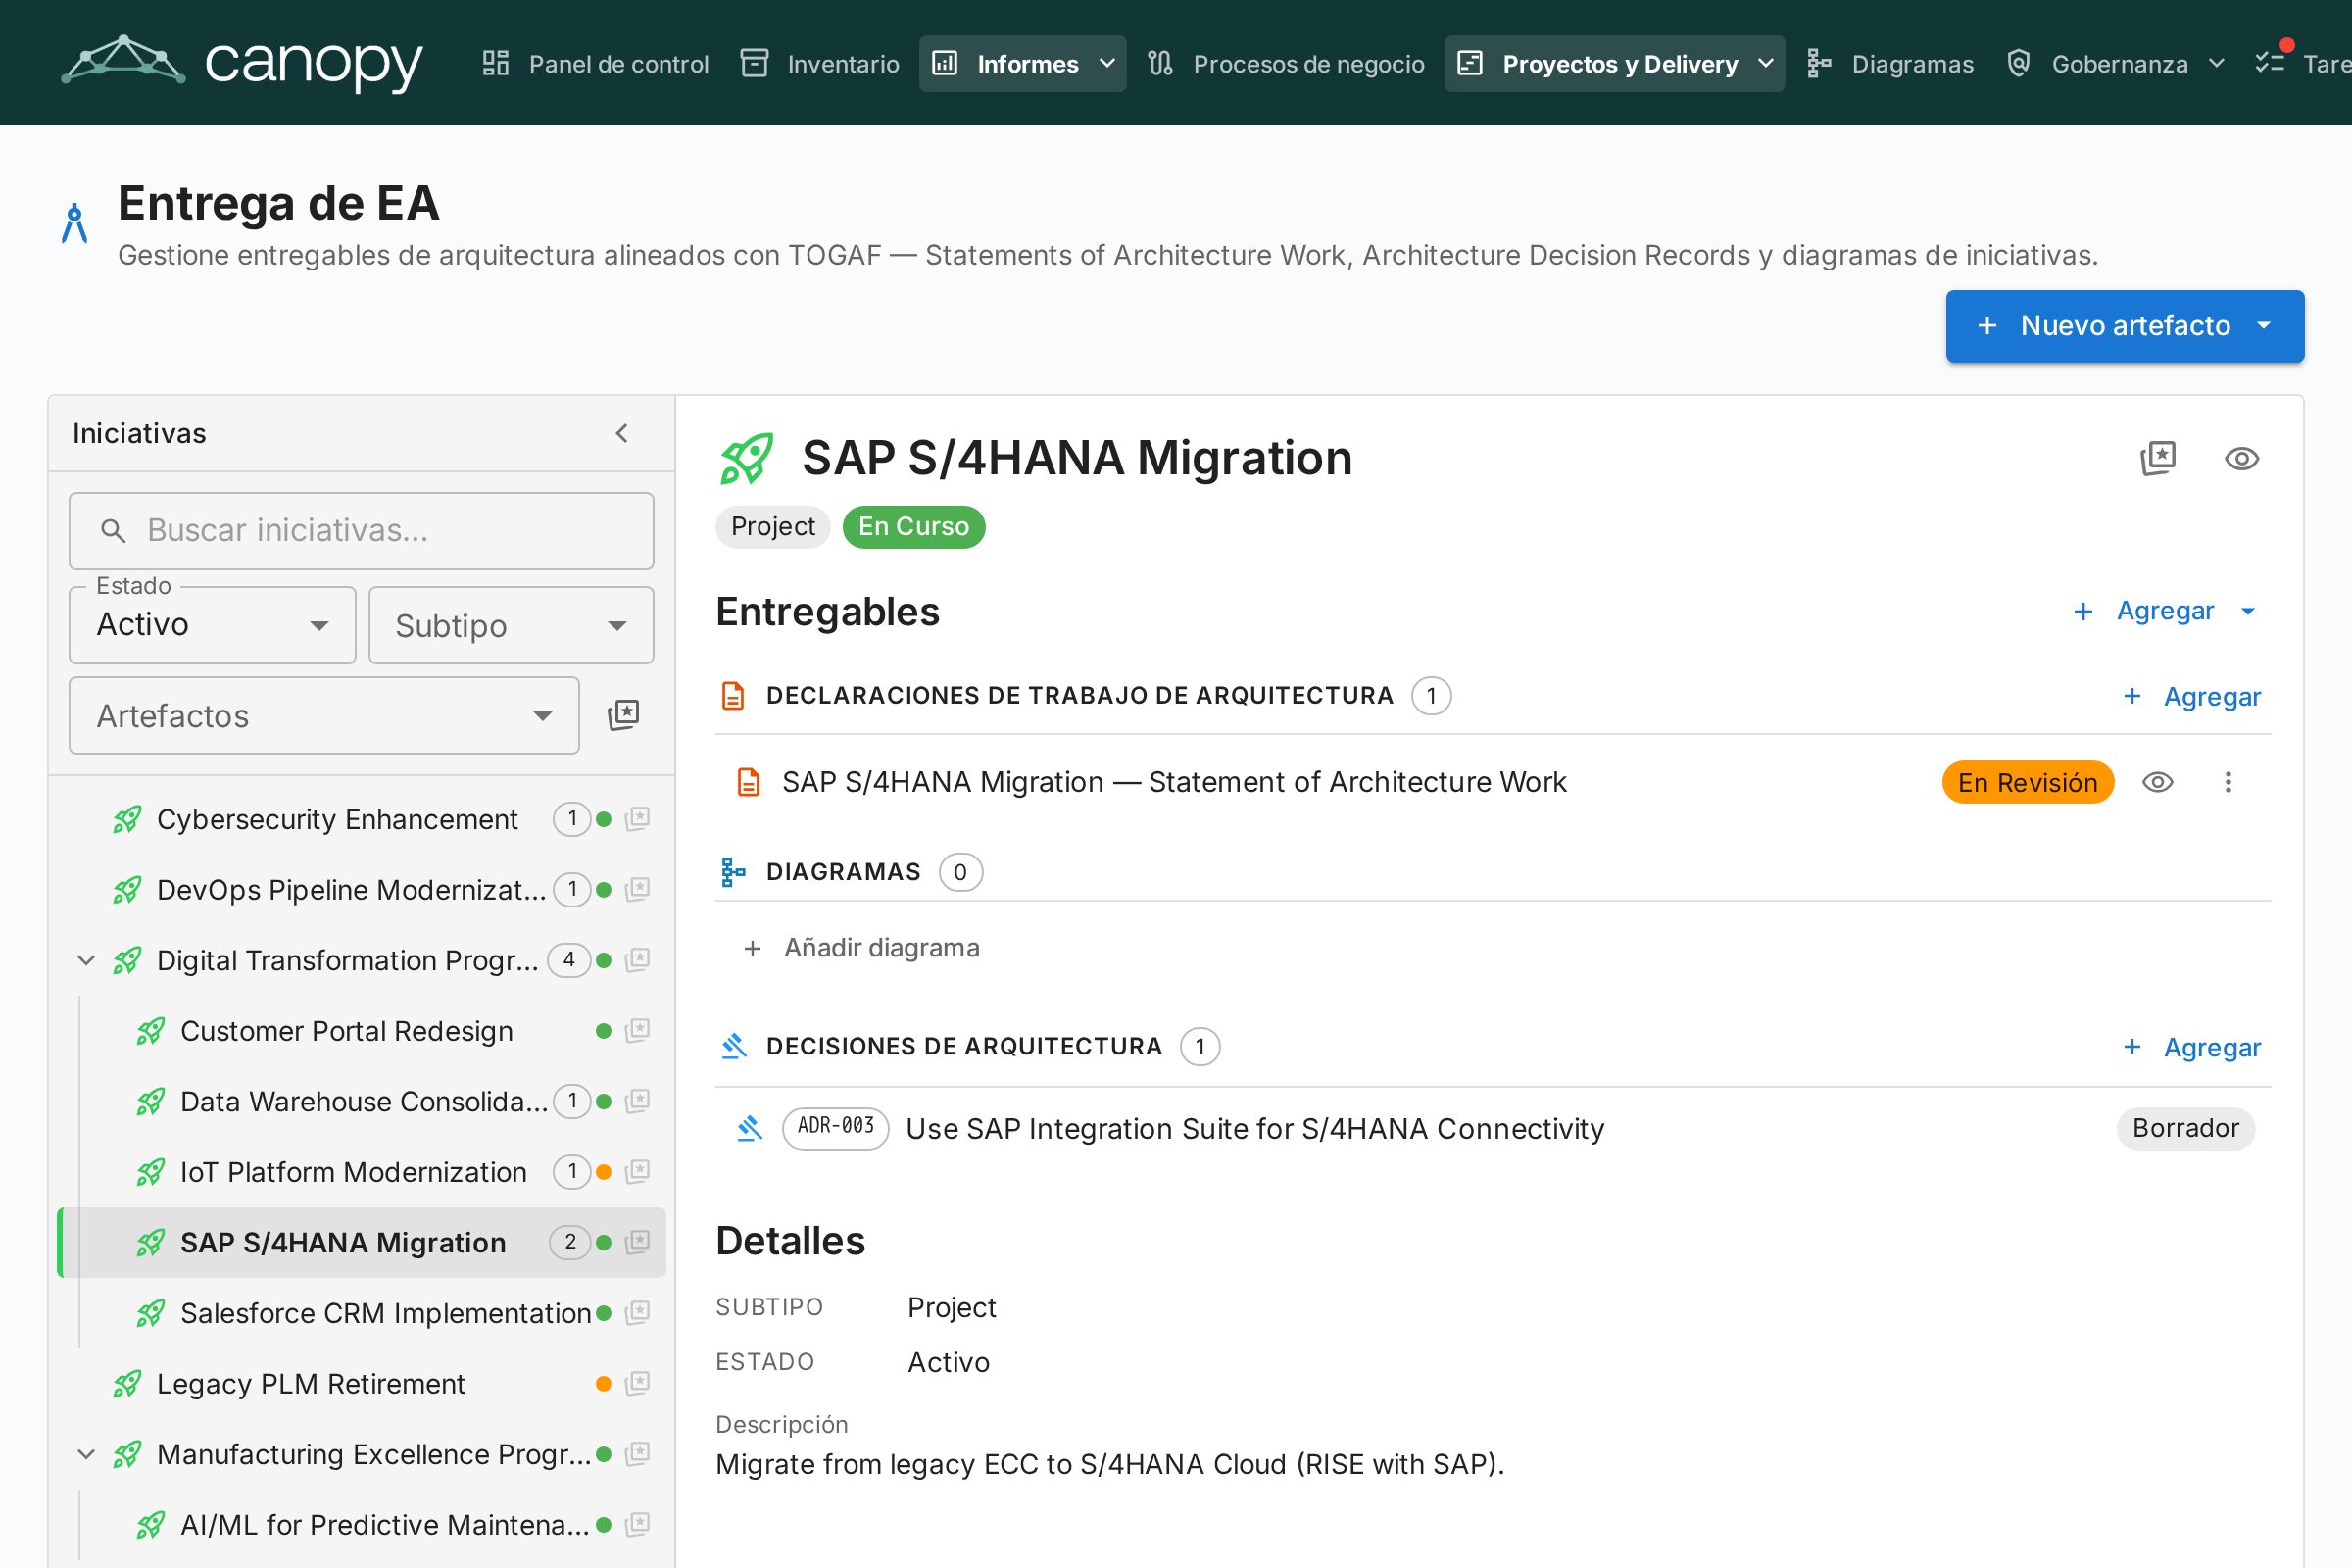Expand the Informes menu
2352x1568 pixels.
pyautogui.click(x=1023, y=64)
